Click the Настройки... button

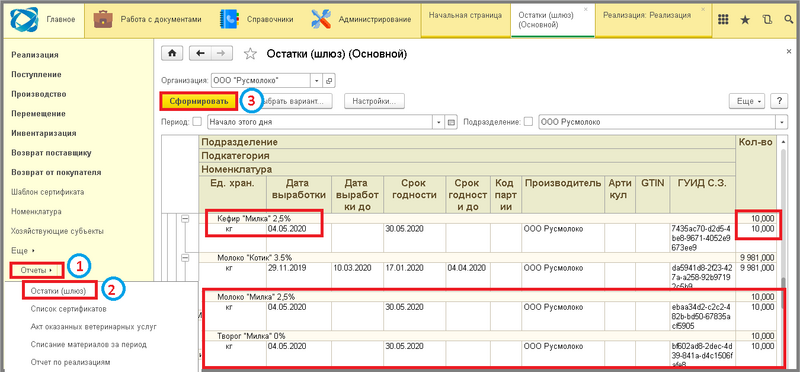click(374, 101)
